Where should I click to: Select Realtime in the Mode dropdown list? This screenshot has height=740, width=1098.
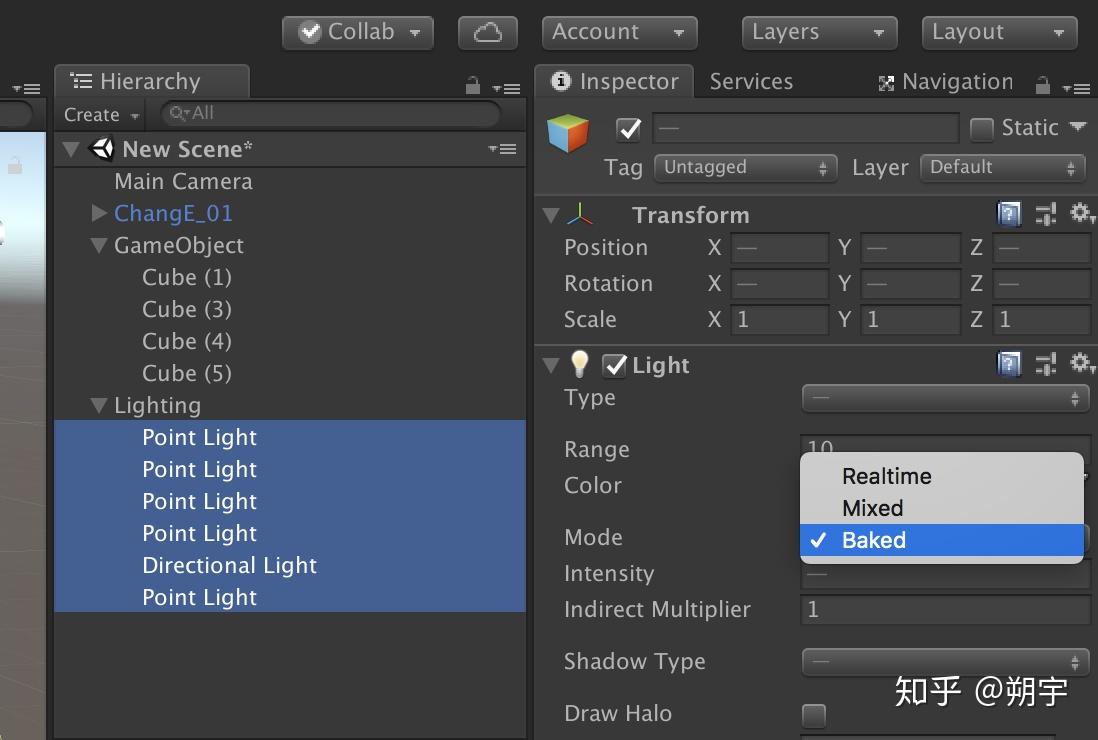click(886, 476)
